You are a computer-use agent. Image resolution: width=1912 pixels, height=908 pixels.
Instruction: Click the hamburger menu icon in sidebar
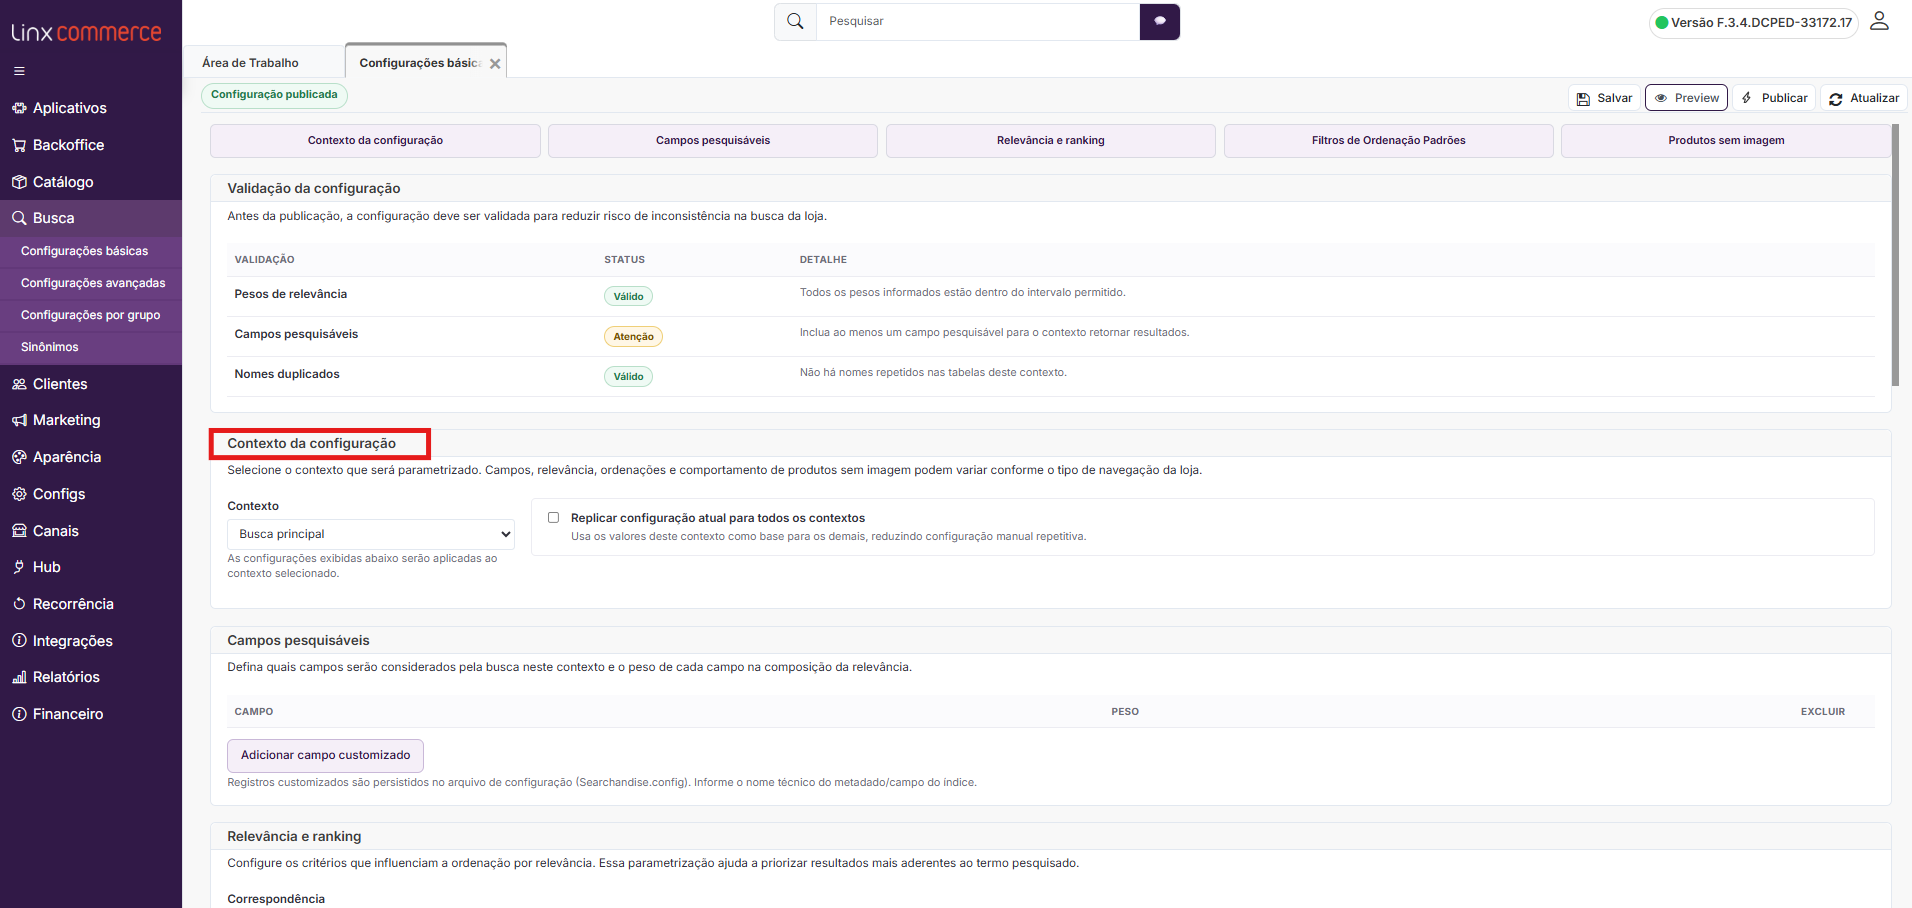(19, 71)
